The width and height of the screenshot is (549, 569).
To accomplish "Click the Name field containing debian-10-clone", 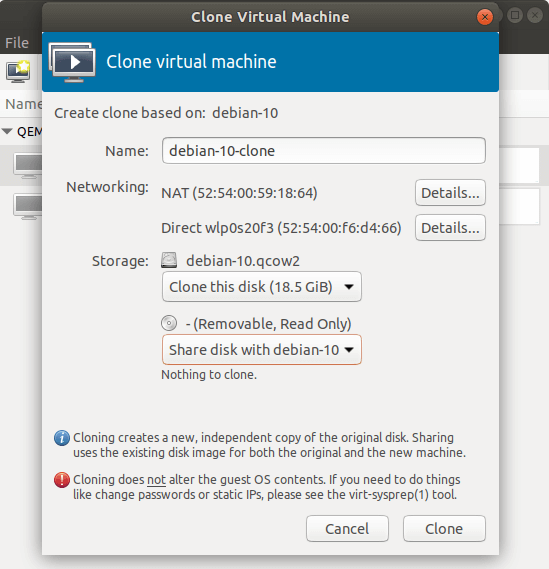I will pyautogui.click(x=324, y=151).
